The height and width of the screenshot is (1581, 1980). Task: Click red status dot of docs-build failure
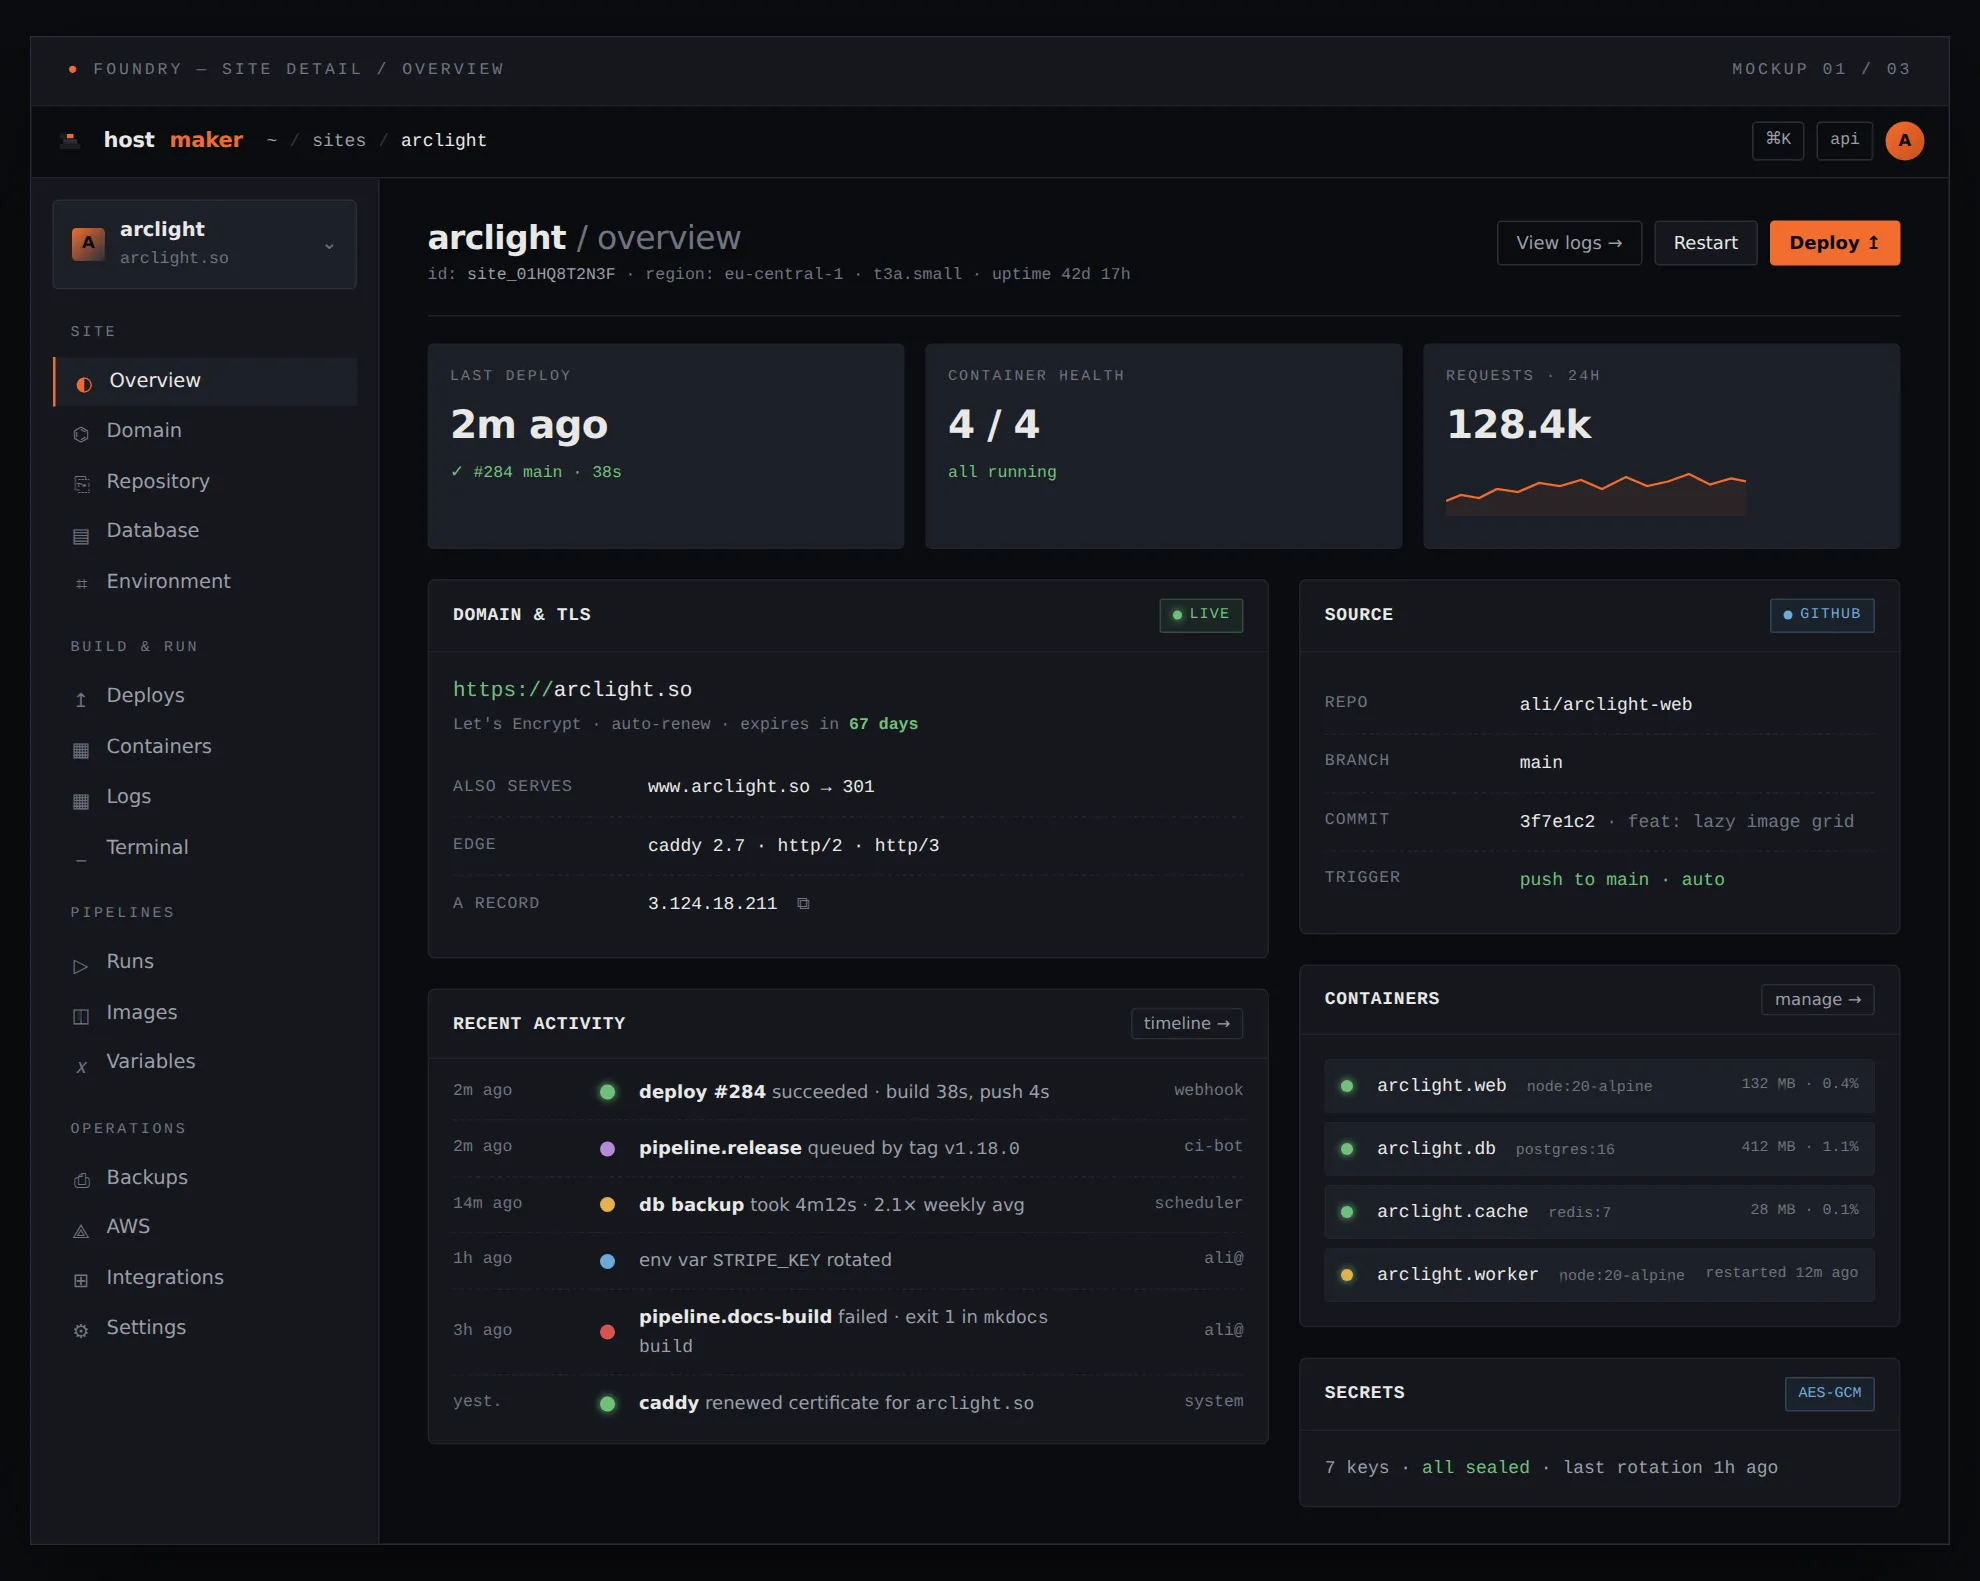[607, 1332]
